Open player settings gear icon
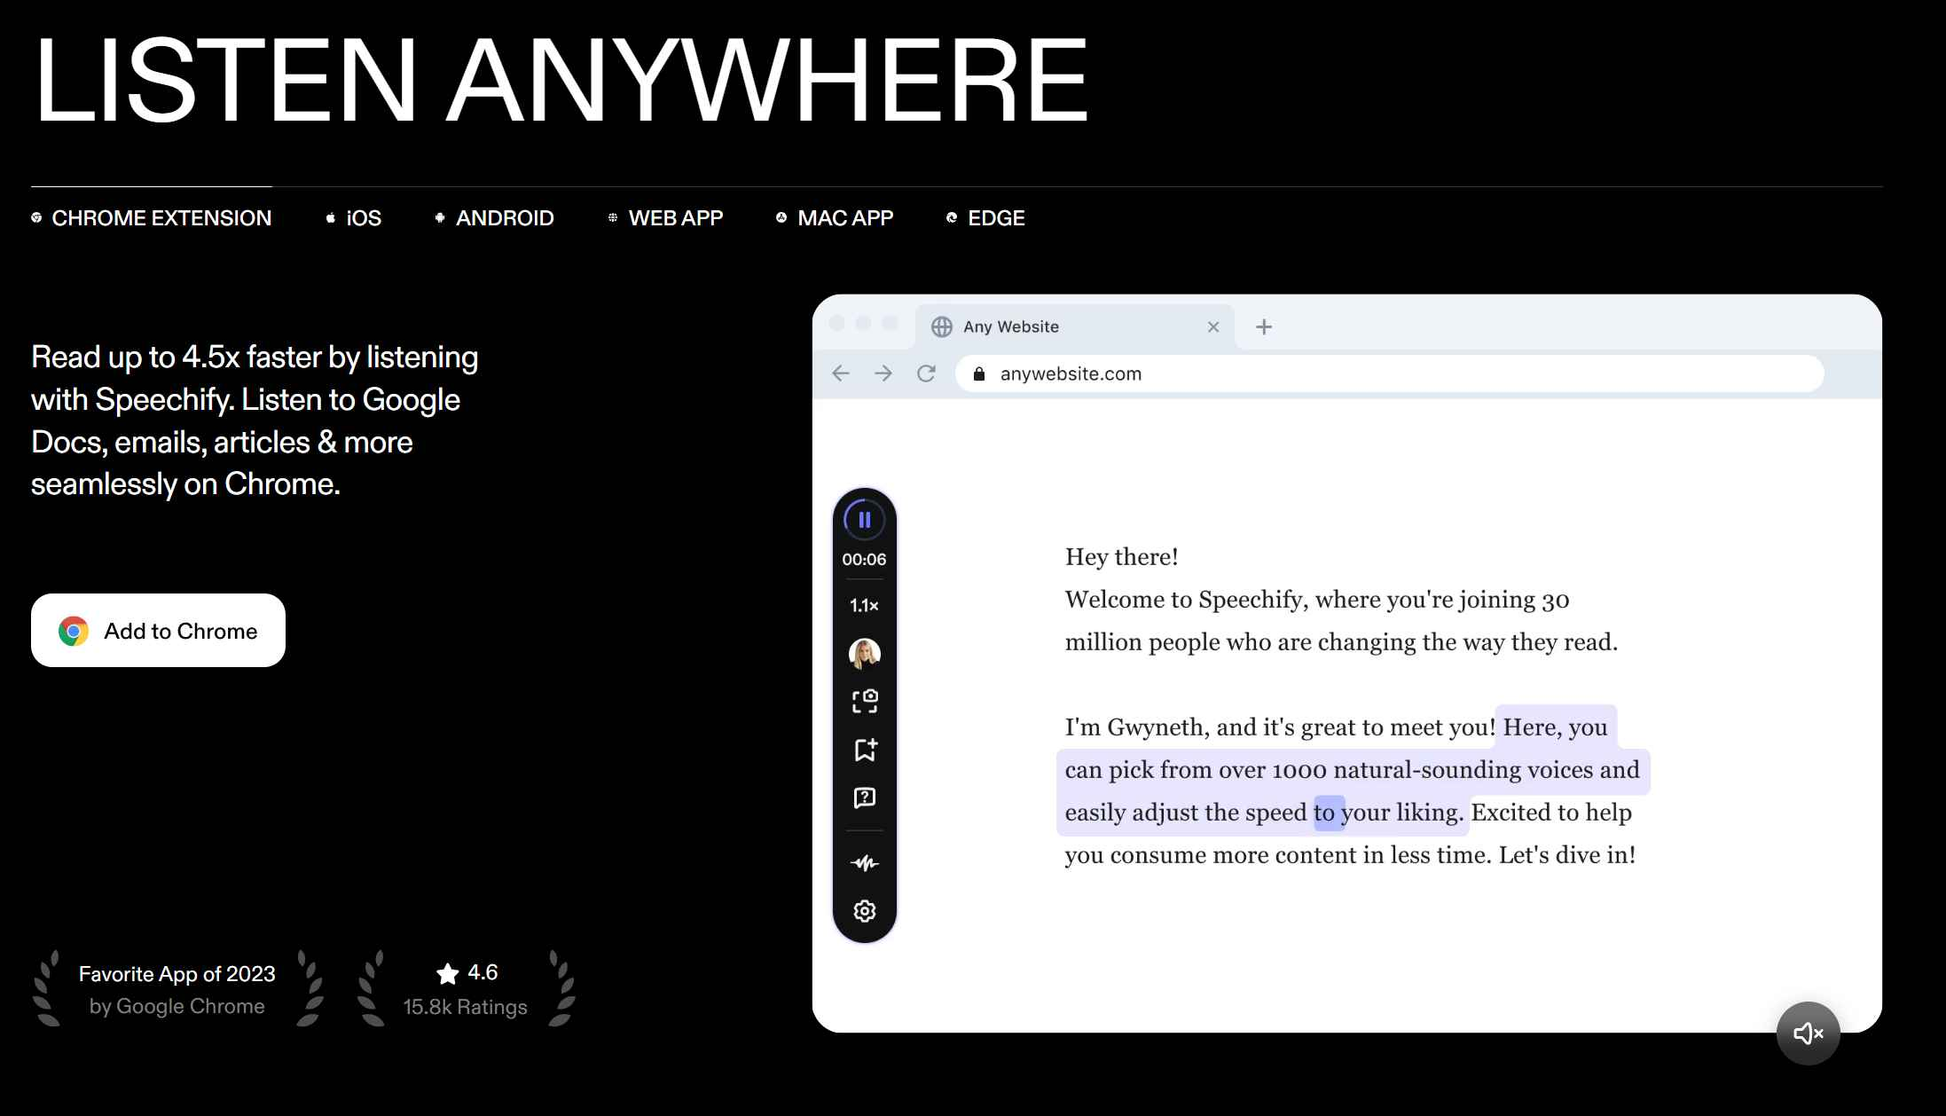The height and width of the screenshot is (1116, 1946). (864, 911)
